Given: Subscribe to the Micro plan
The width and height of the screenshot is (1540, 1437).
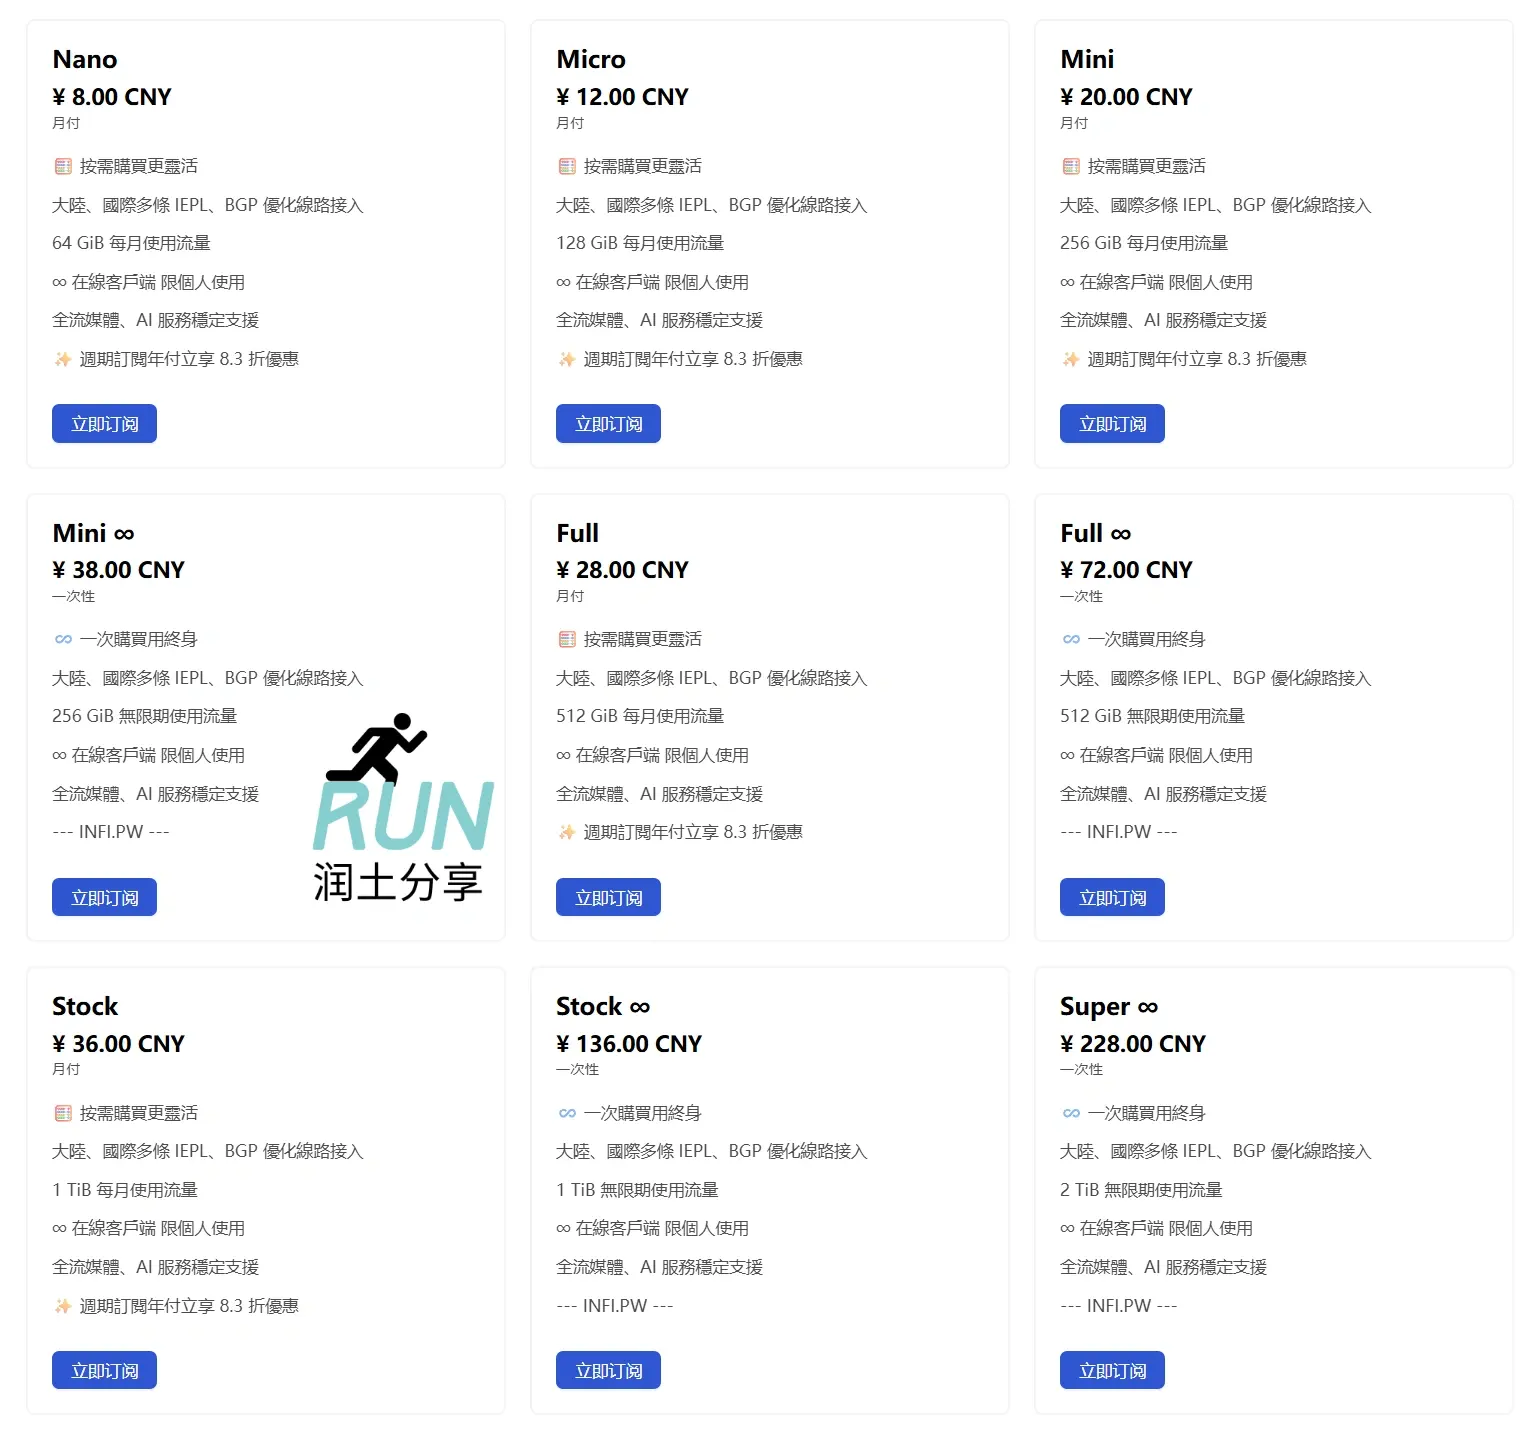Looking at the screenshot, I should 608,424.
